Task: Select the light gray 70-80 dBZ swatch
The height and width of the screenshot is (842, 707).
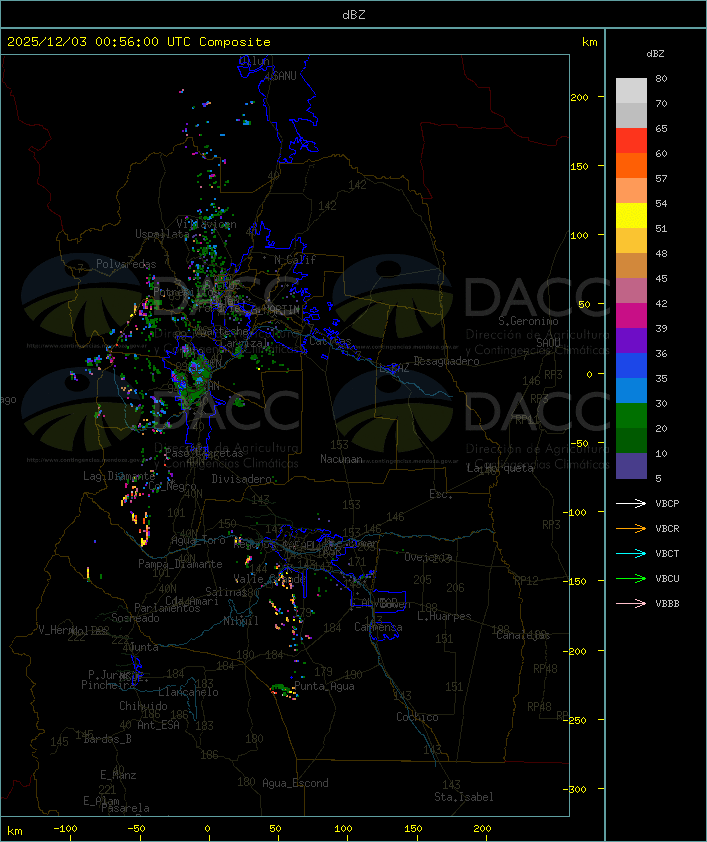Action: pos(631,91)
